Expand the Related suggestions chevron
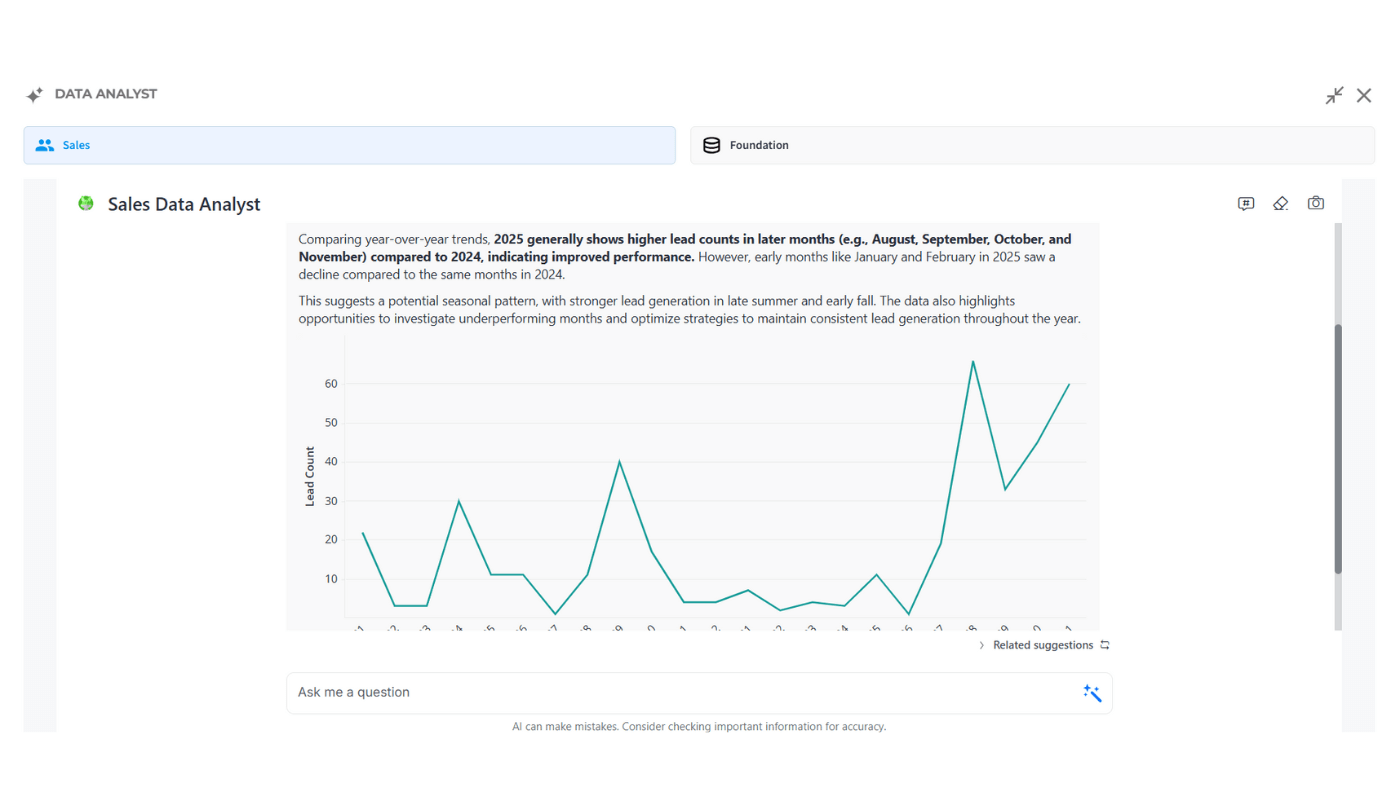 pyautogui.click(x=982, y=646)
